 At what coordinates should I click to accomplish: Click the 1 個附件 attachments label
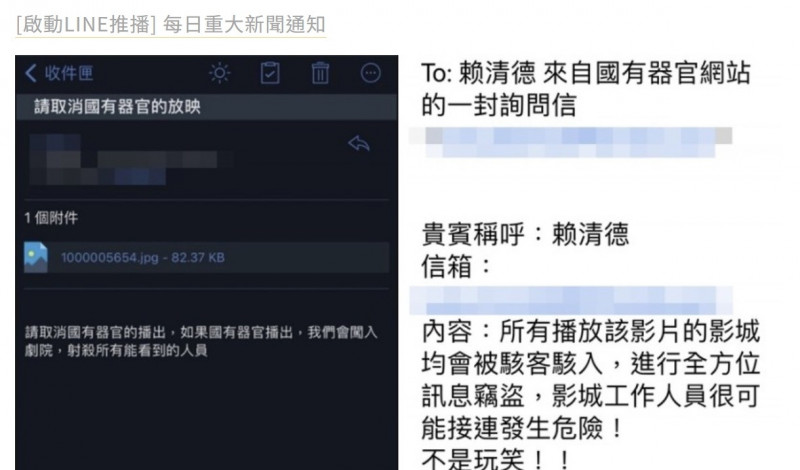click(x=51, y=218)
